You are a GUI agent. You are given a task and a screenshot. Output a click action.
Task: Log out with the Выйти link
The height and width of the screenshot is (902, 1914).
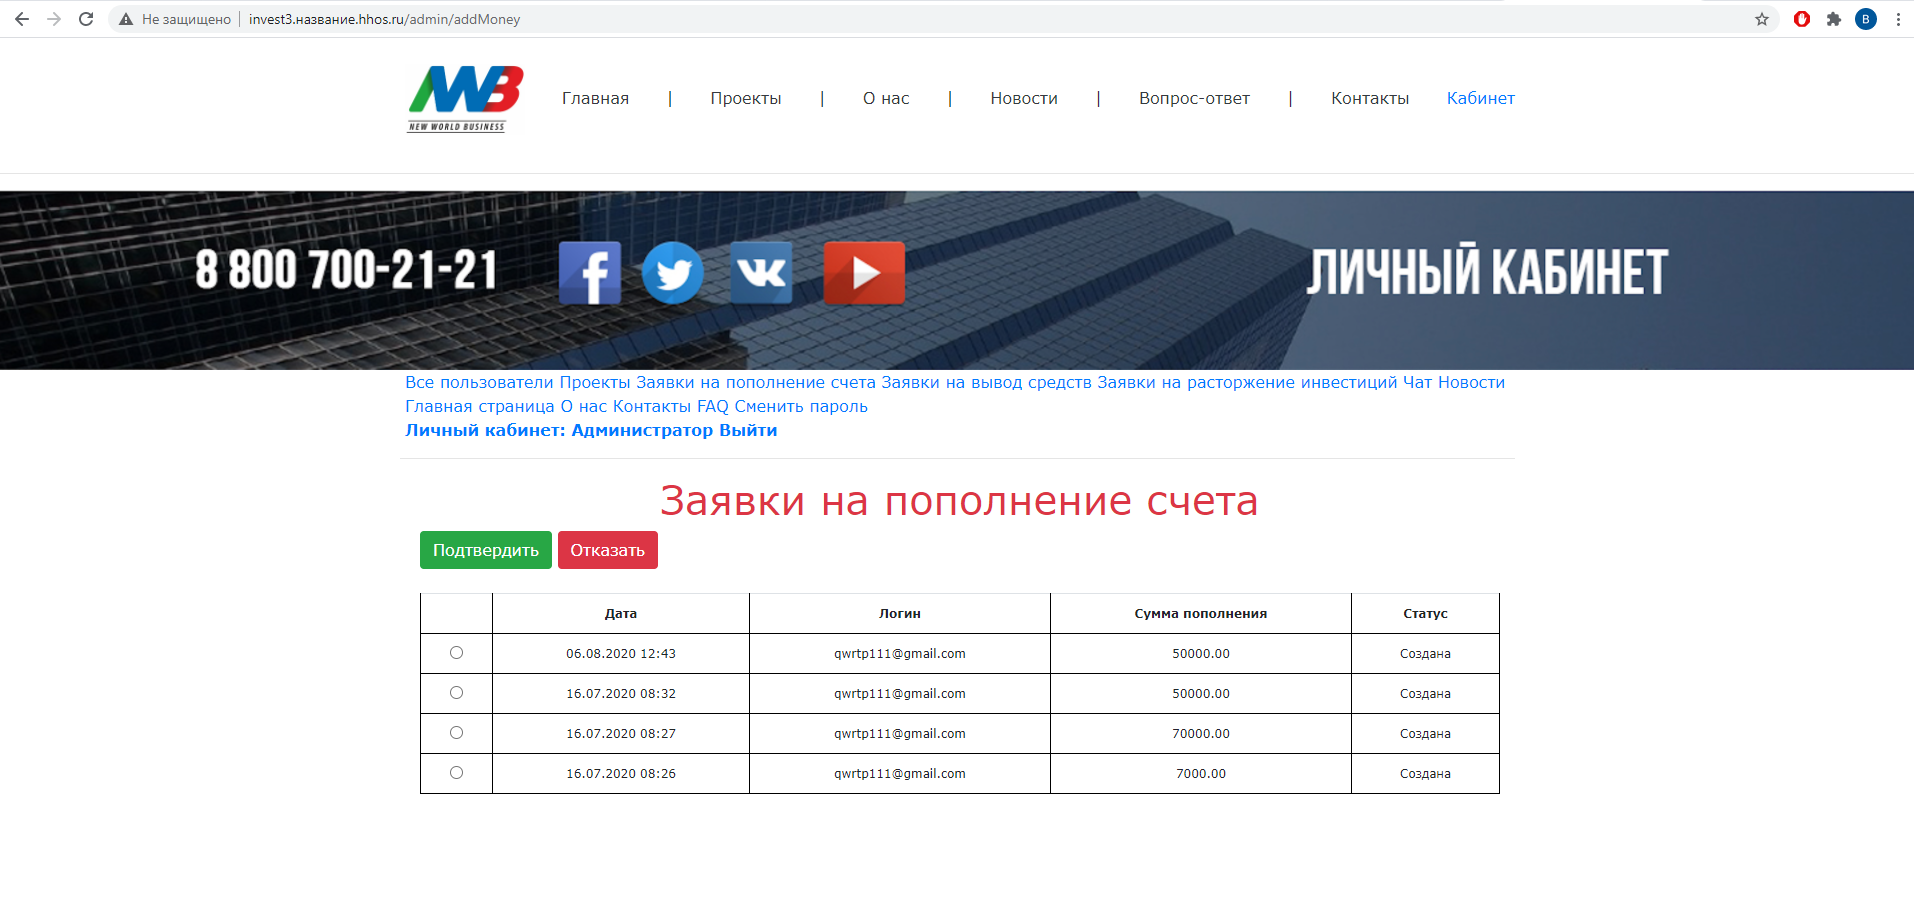748,430
